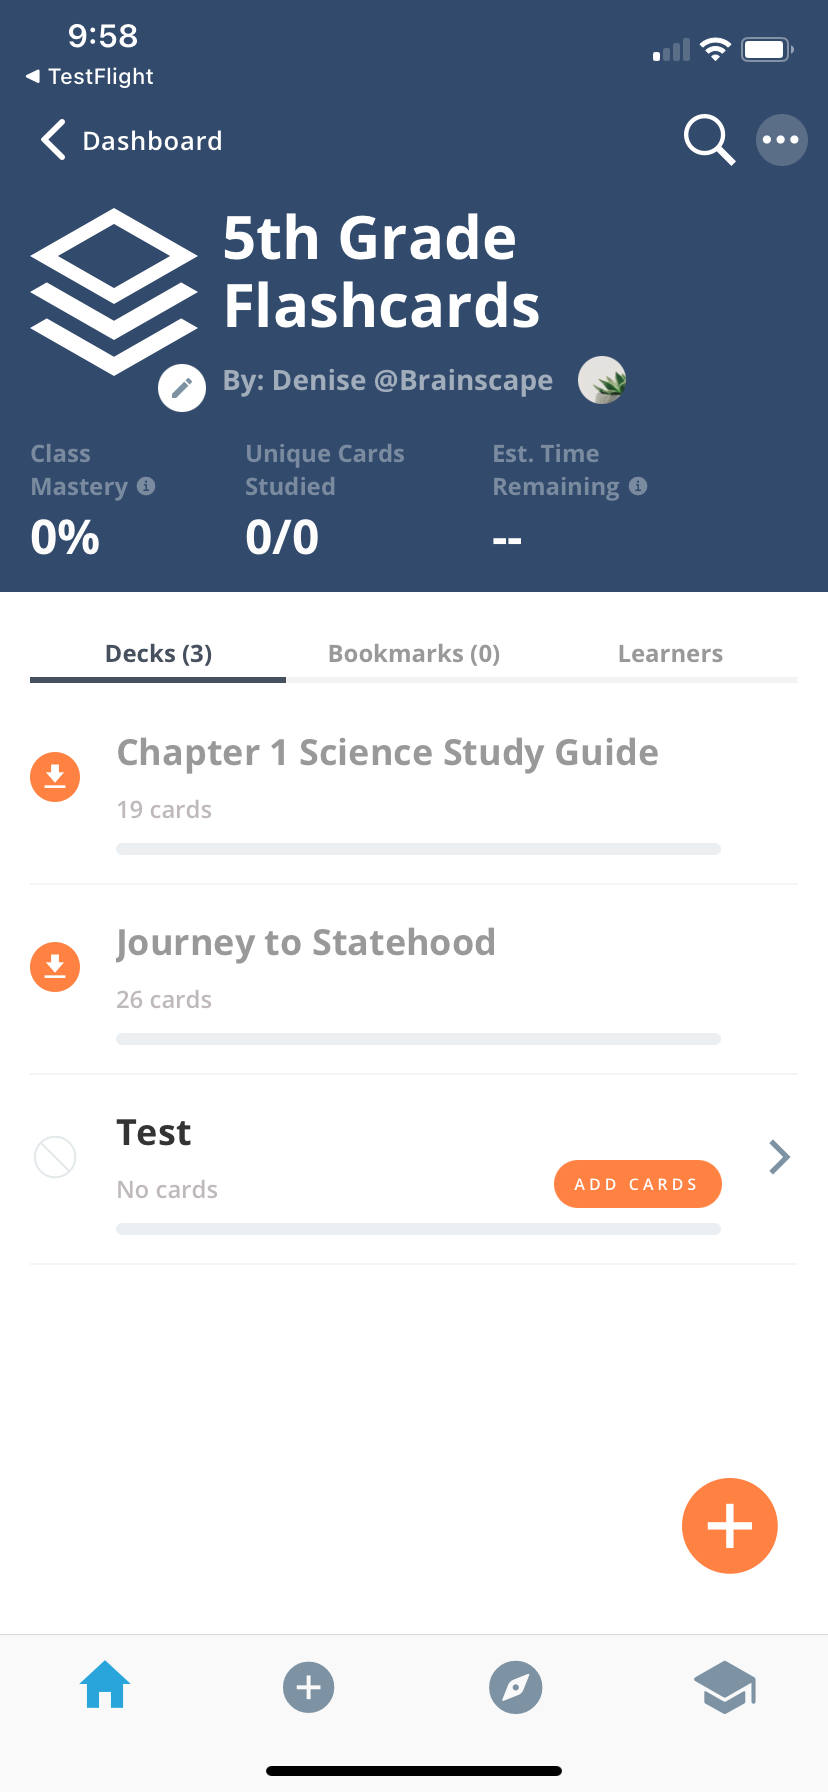Tap the pencil edit class icon
Screen dimensions: 828x1792
pos(182,388)
